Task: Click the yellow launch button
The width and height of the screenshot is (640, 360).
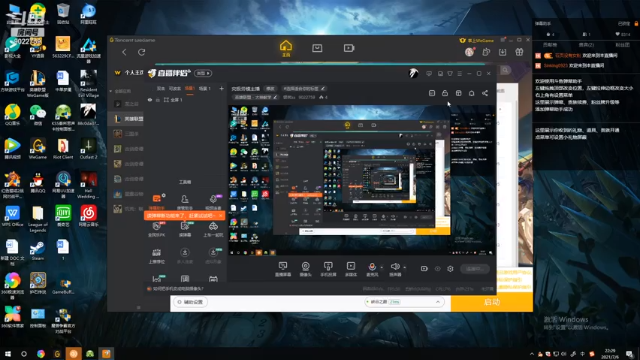Action: [x=491, y=302]
